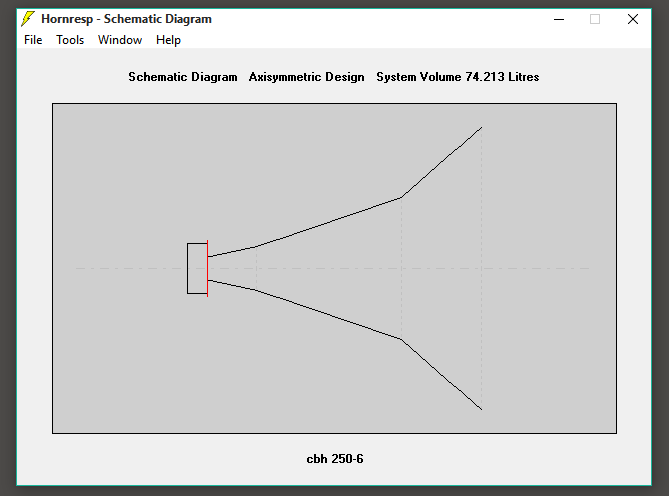Close the Schematic Diagram window
Viewport: 669px width, 496px height.
pos(633,19)
